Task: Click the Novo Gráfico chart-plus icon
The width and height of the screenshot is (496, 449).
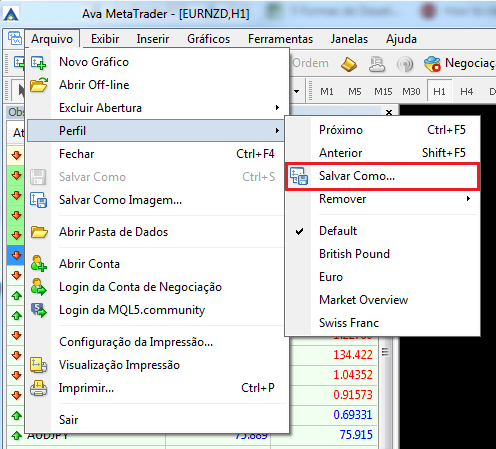Action: point(38,62)
